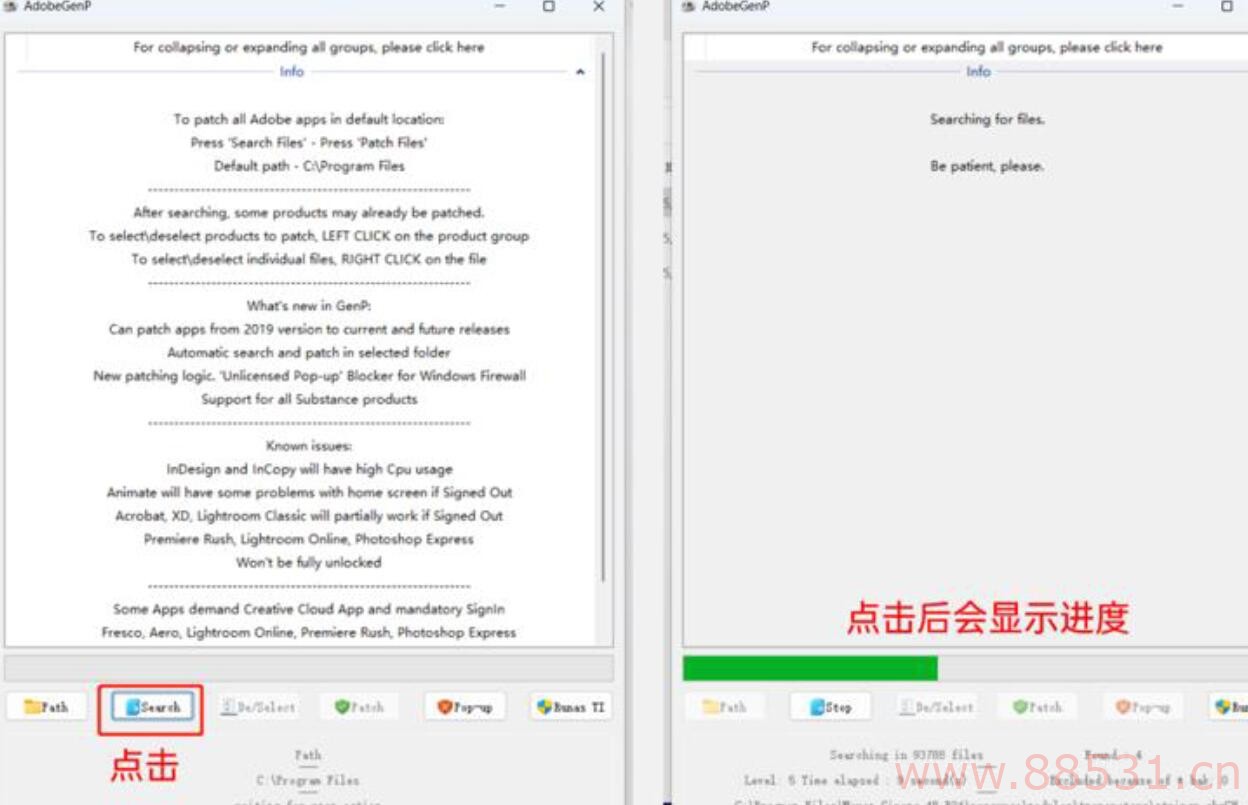Click 'For collapsing or expanding all groups' header, right window

987,47
